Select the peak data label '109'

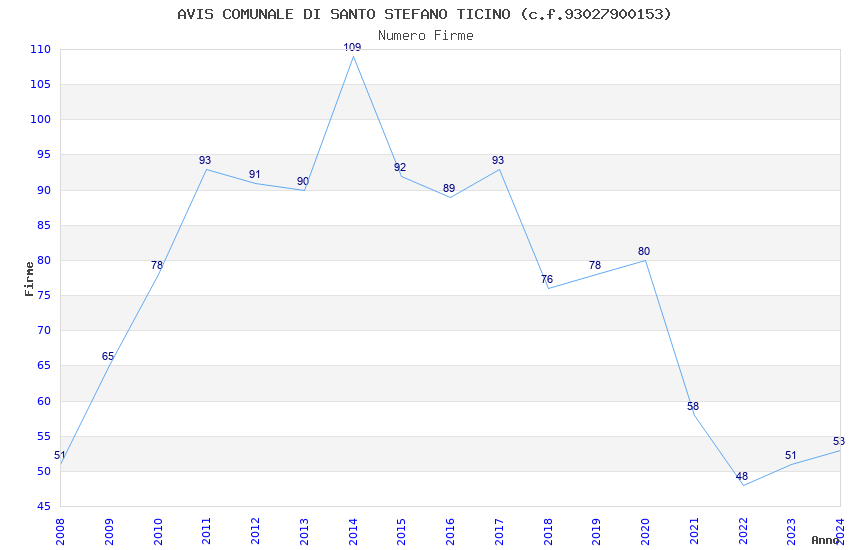352,47
